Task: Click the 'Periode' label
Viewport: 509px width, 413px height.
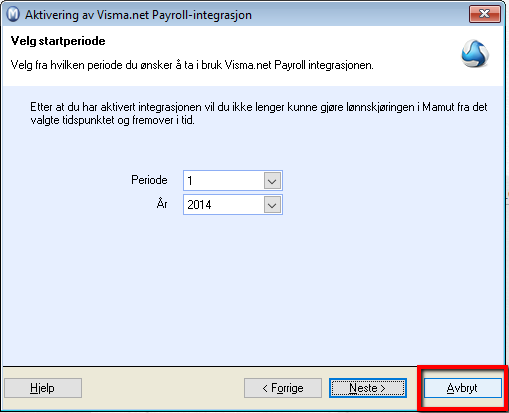Action: click(149, 180)
